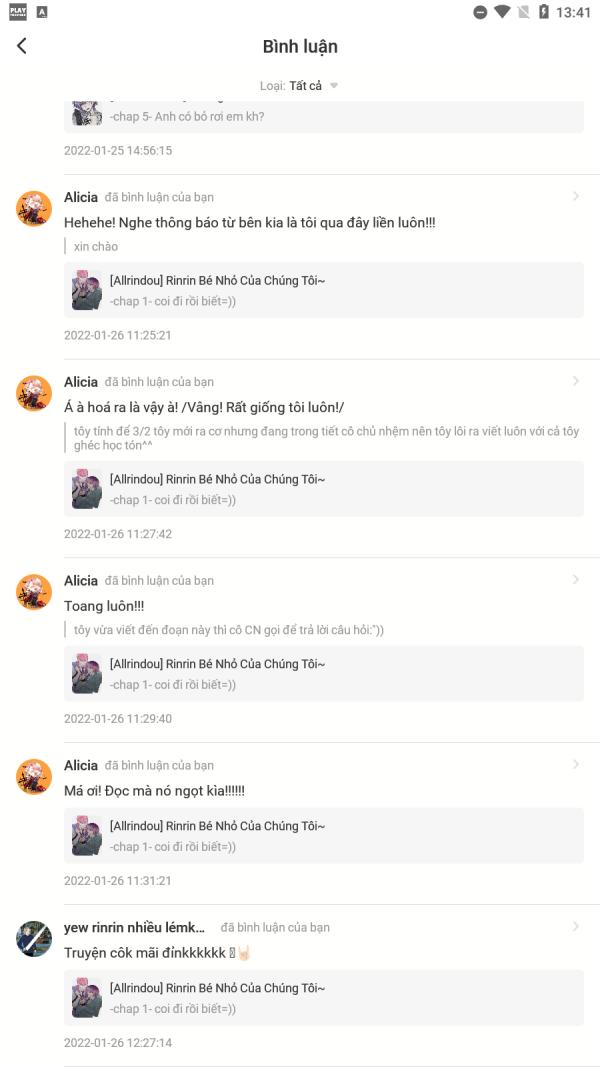600x1067 pixels.
Task: Tap the username yew rinrin nhiều lémk...
Action: tap(134, 927)
